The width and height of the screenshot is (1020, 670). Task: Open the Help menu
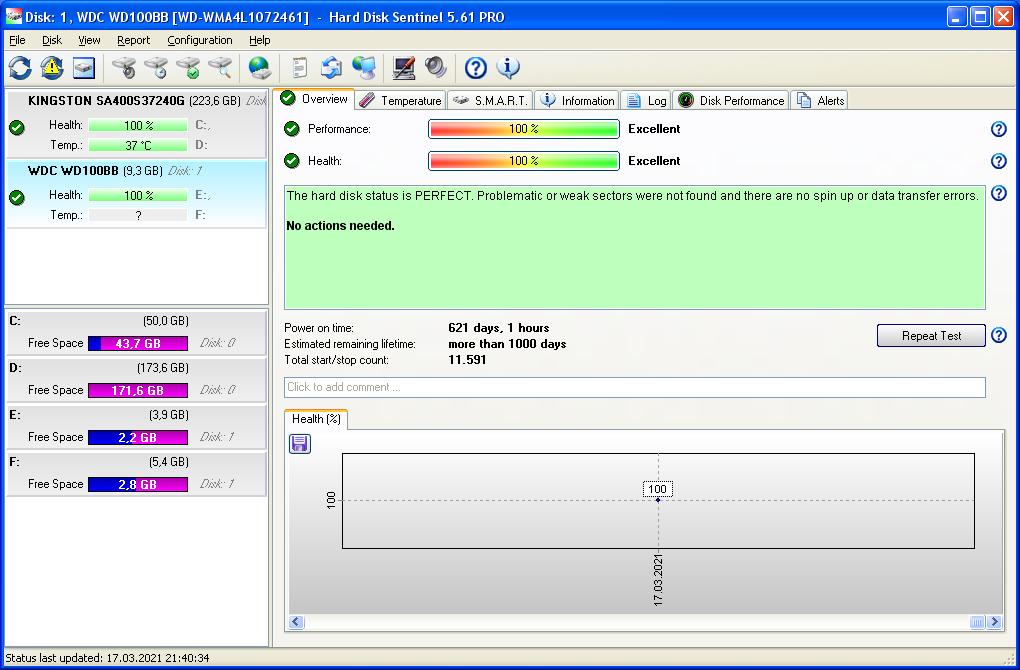pos(260,40)
